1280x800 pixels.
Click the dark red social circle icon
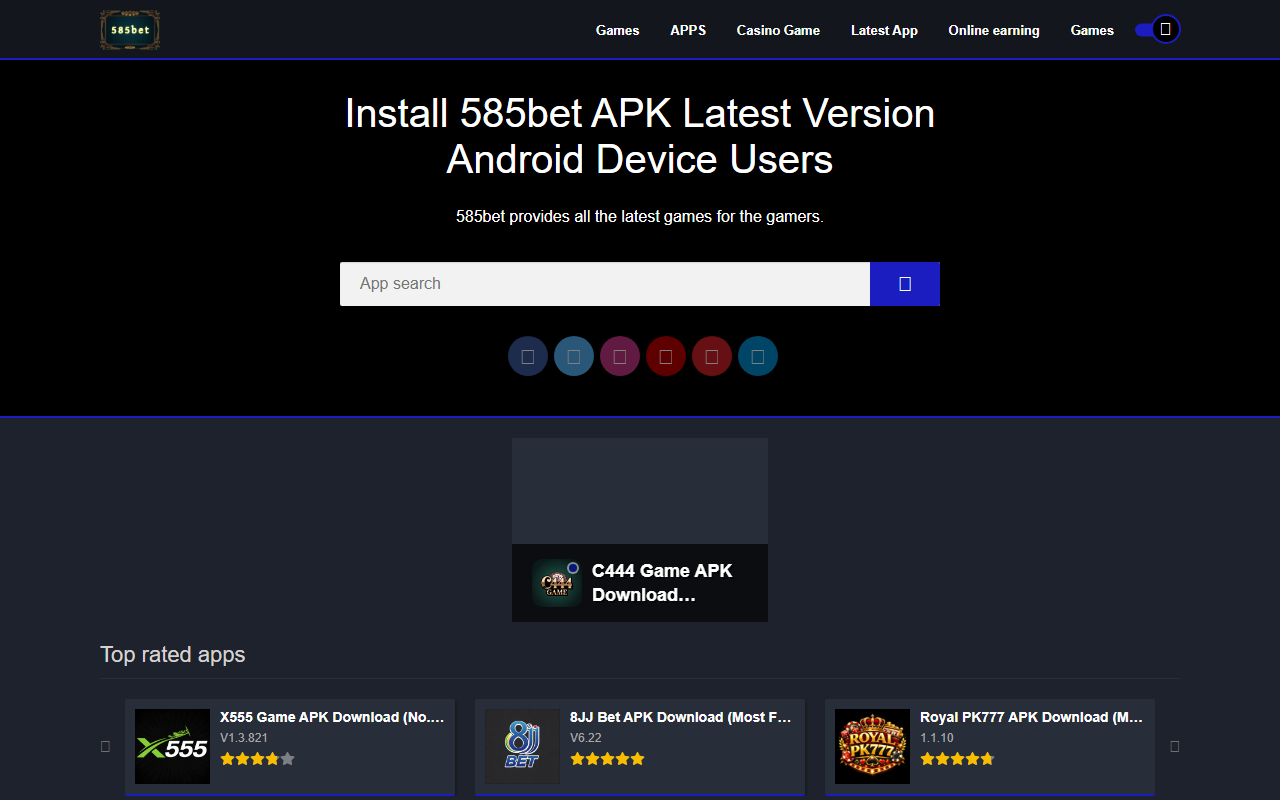coord(666,356)
